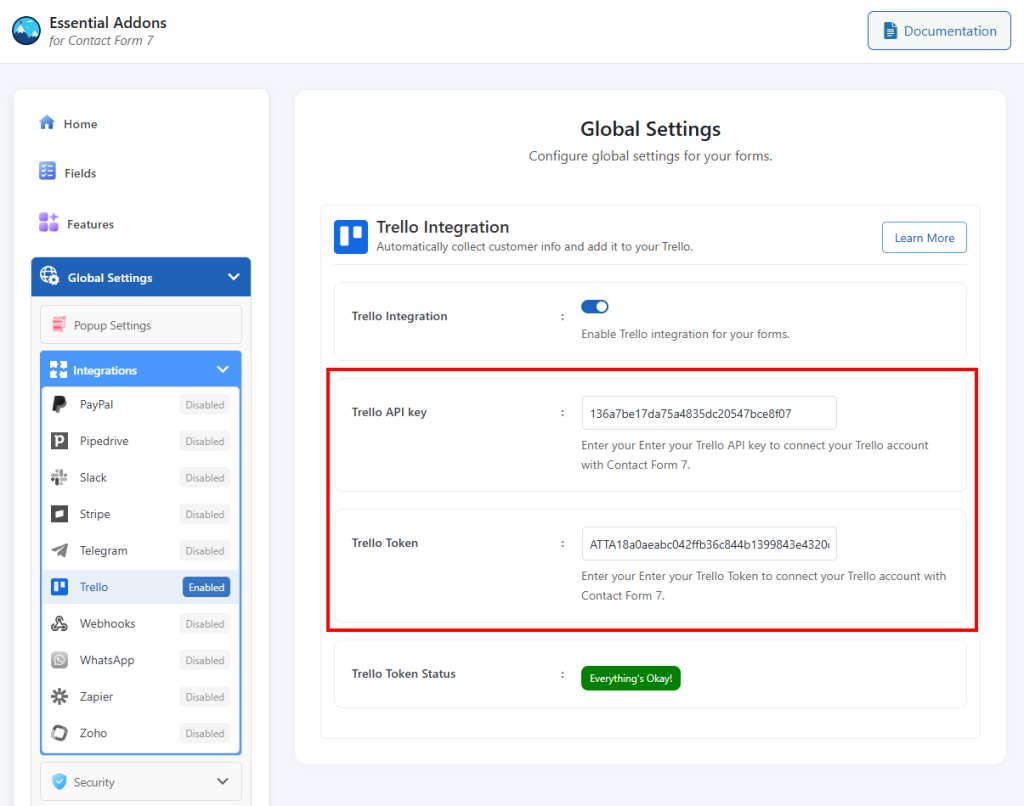This screenshot has width=1024, height=806.
Task: Click the Webhooks logo icon
Action: click(59, 623)
